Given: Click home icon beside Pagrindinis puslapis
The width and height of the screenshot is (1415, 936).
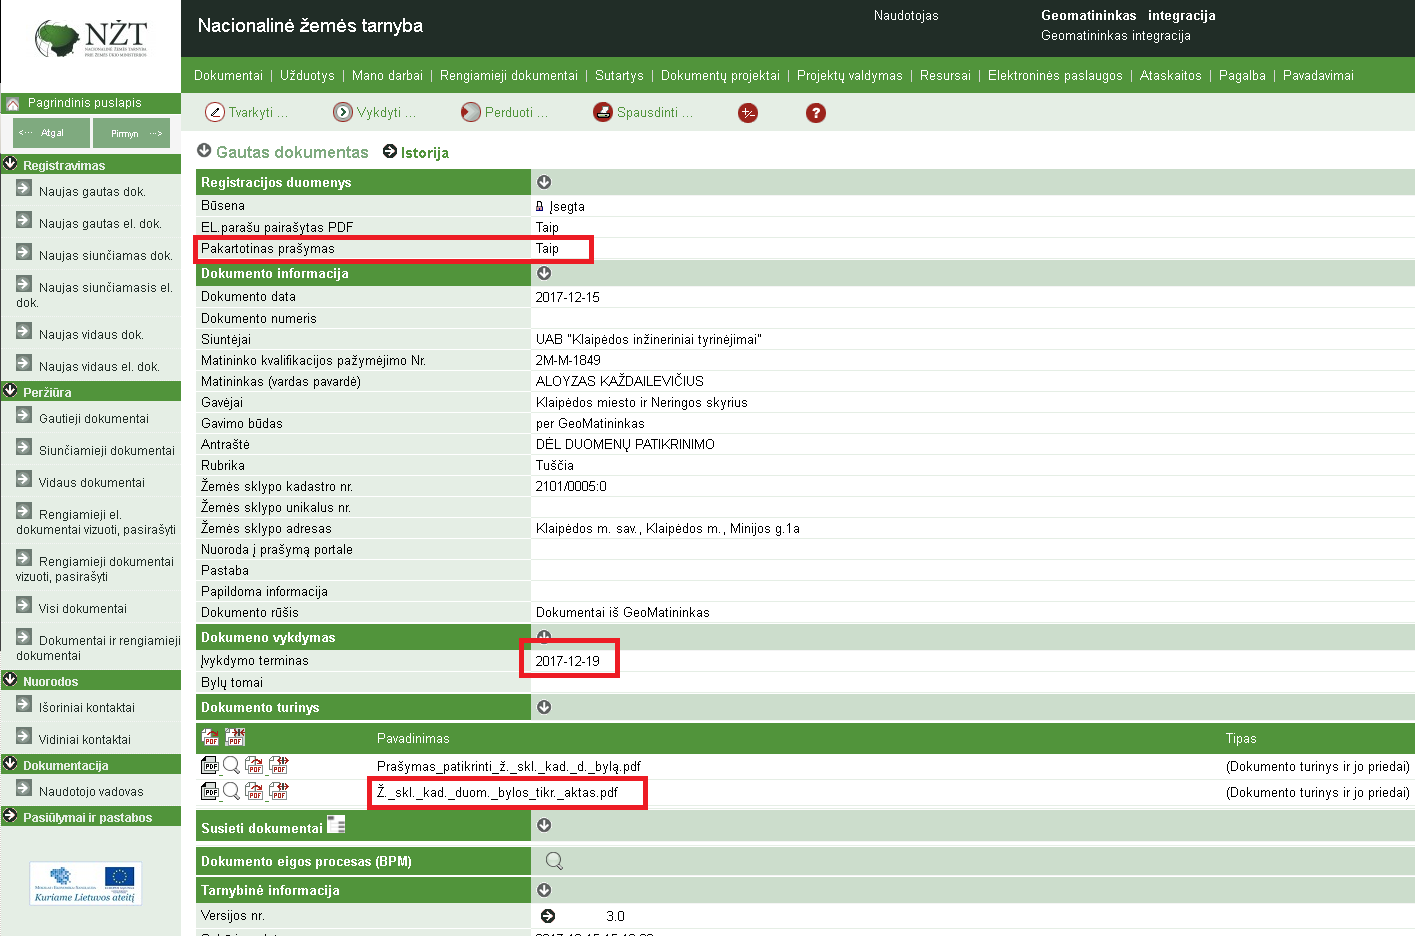Looking at the screenshot, I should [13, 103].
